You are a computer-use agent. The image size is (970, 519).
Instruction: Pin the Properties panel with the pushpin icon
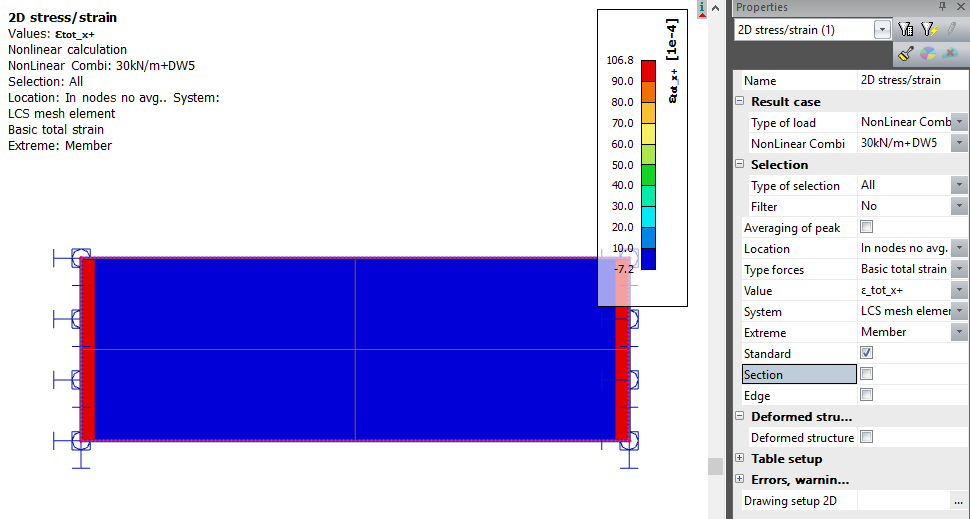point(944,7)
